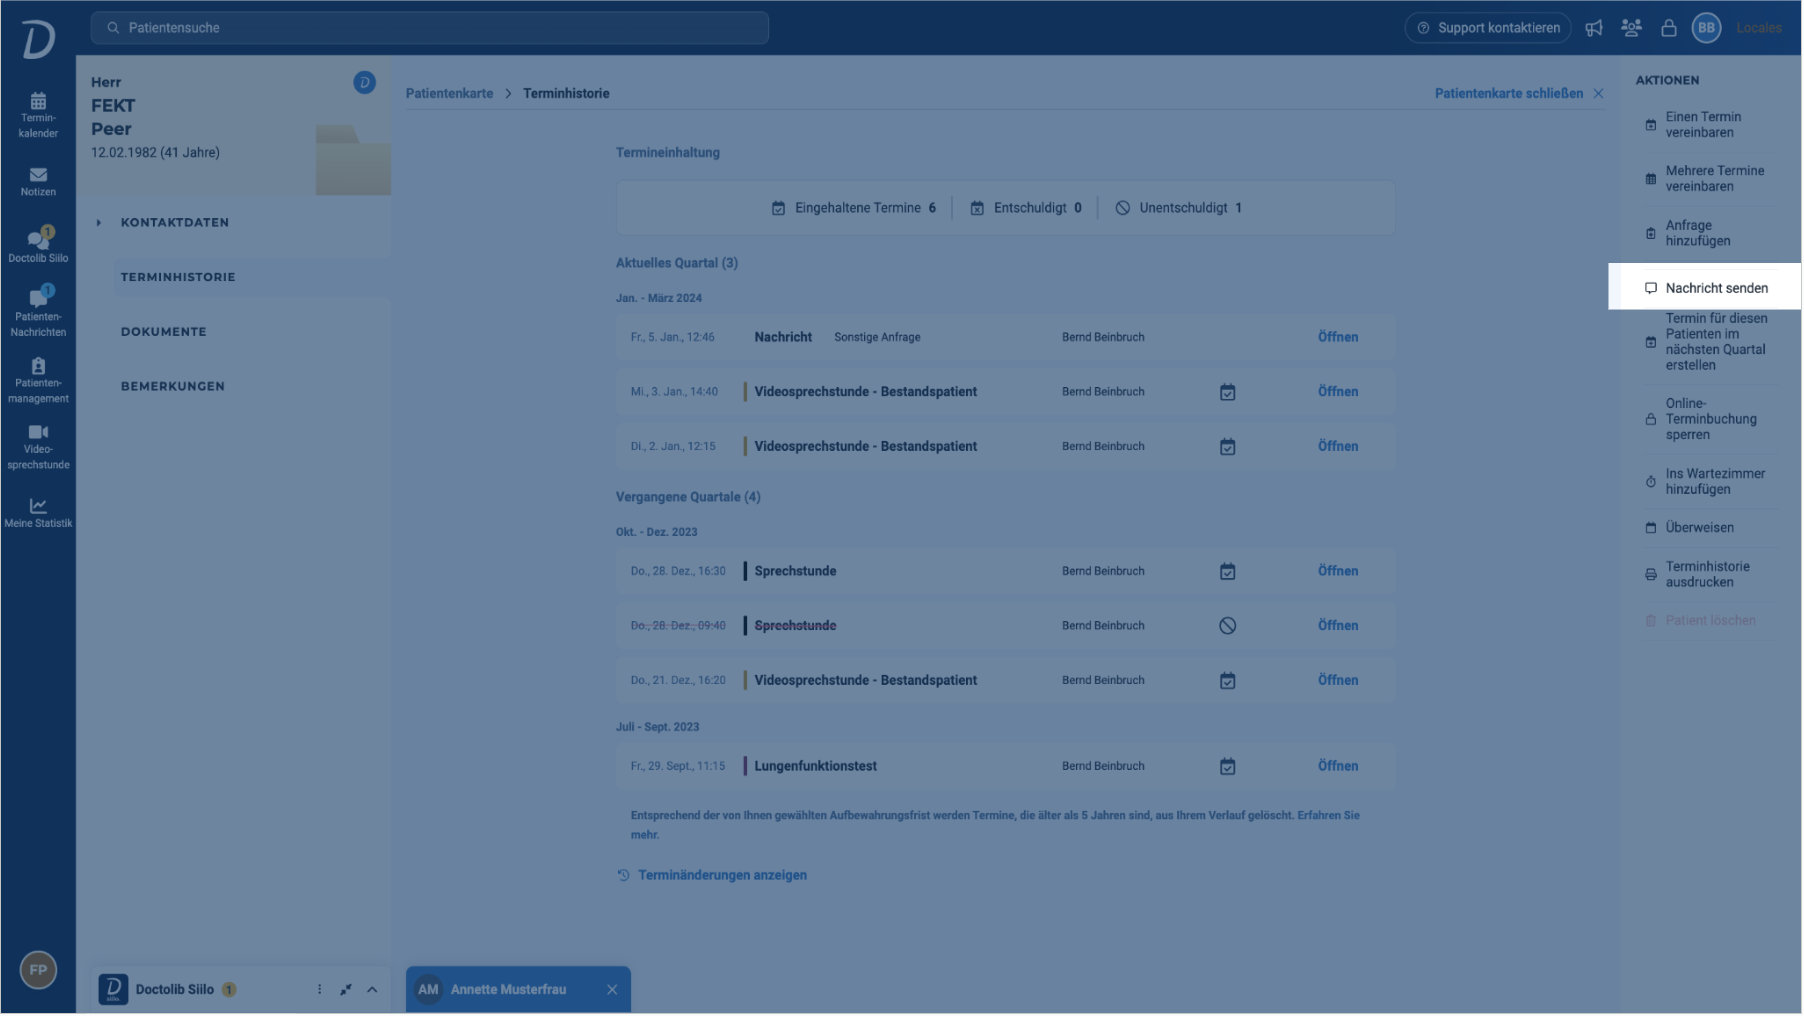Click calendar status icon for Mi., 3. Jan. appointment
Screen dimensions: 1804x1016
click(x=1229, y=393)
